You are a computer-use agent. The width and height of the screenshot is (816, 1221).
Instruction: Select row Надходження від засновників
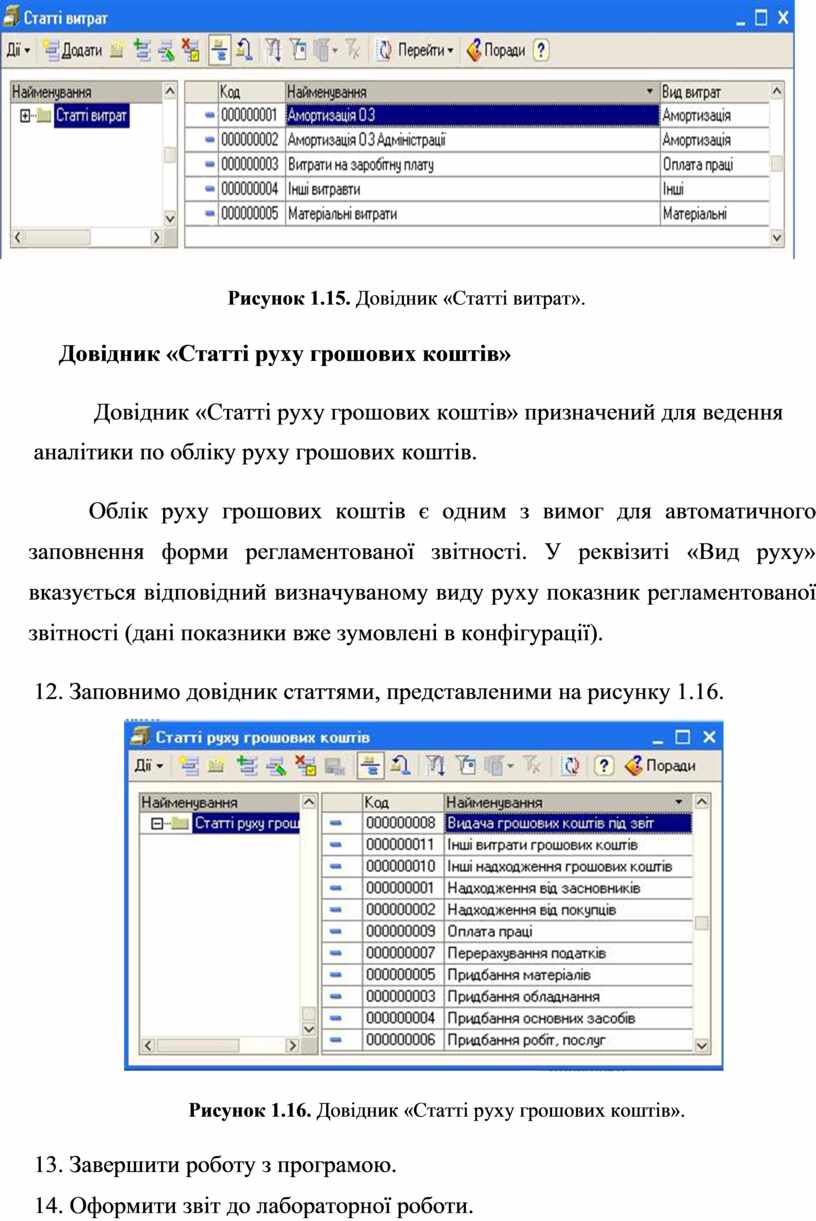coord(508,888)
